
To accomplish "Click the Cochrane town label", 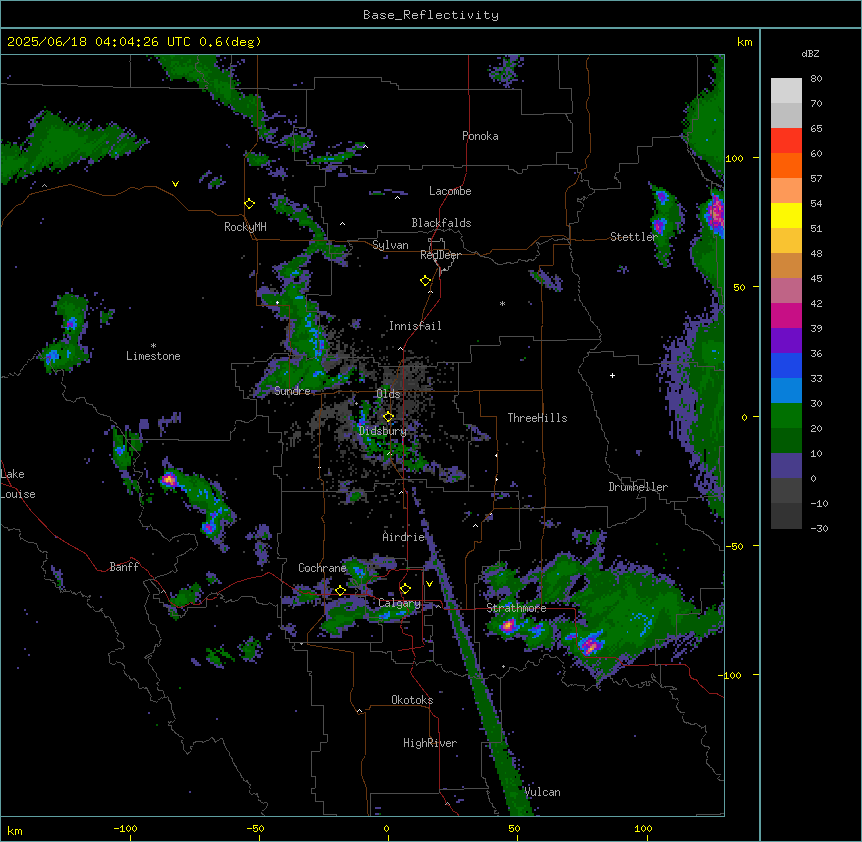I will coord(322,568).
